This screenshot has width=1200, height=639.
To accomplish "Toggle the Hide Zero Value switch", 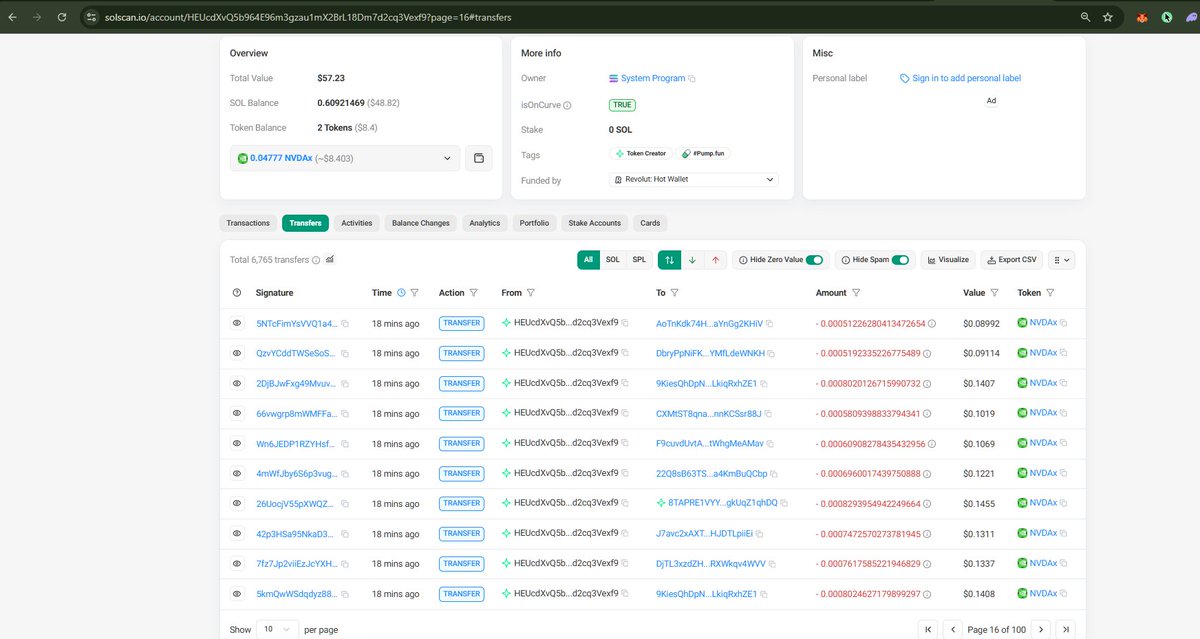I will [815, 260].
